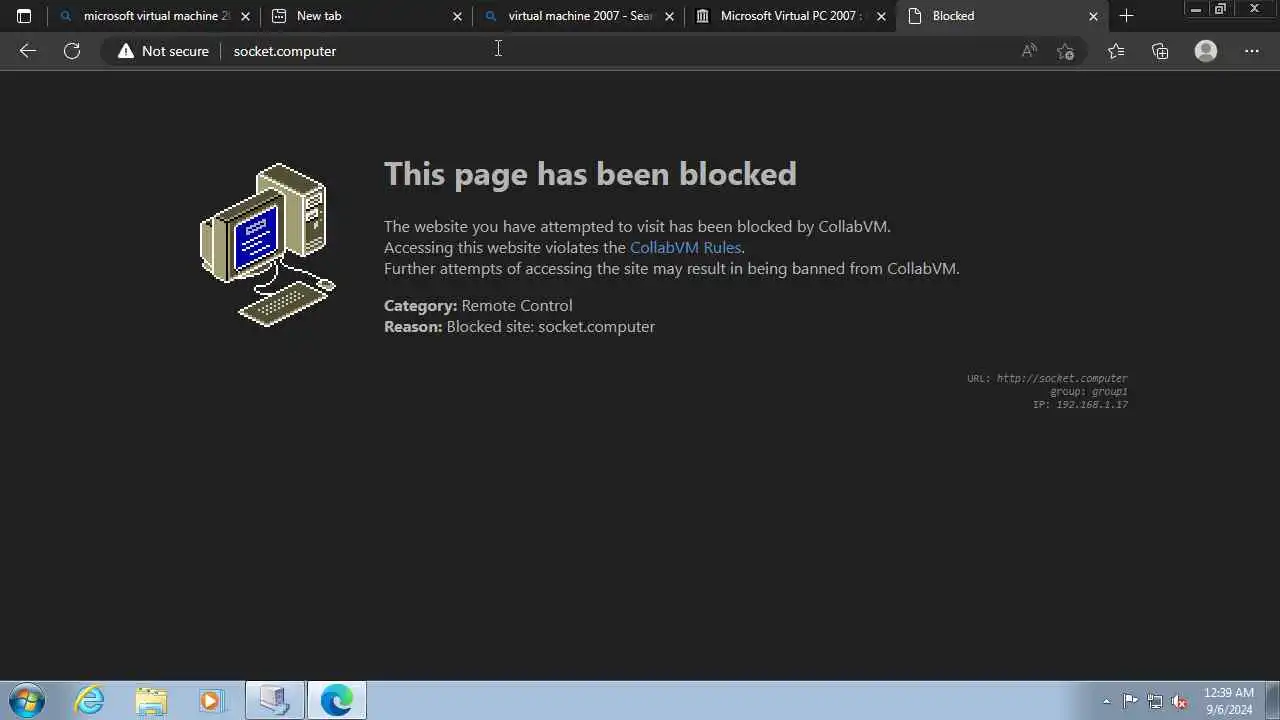1280x720 pixels.
Task: Open Read aloud icon in address bar
Action: pos(1029,51)
